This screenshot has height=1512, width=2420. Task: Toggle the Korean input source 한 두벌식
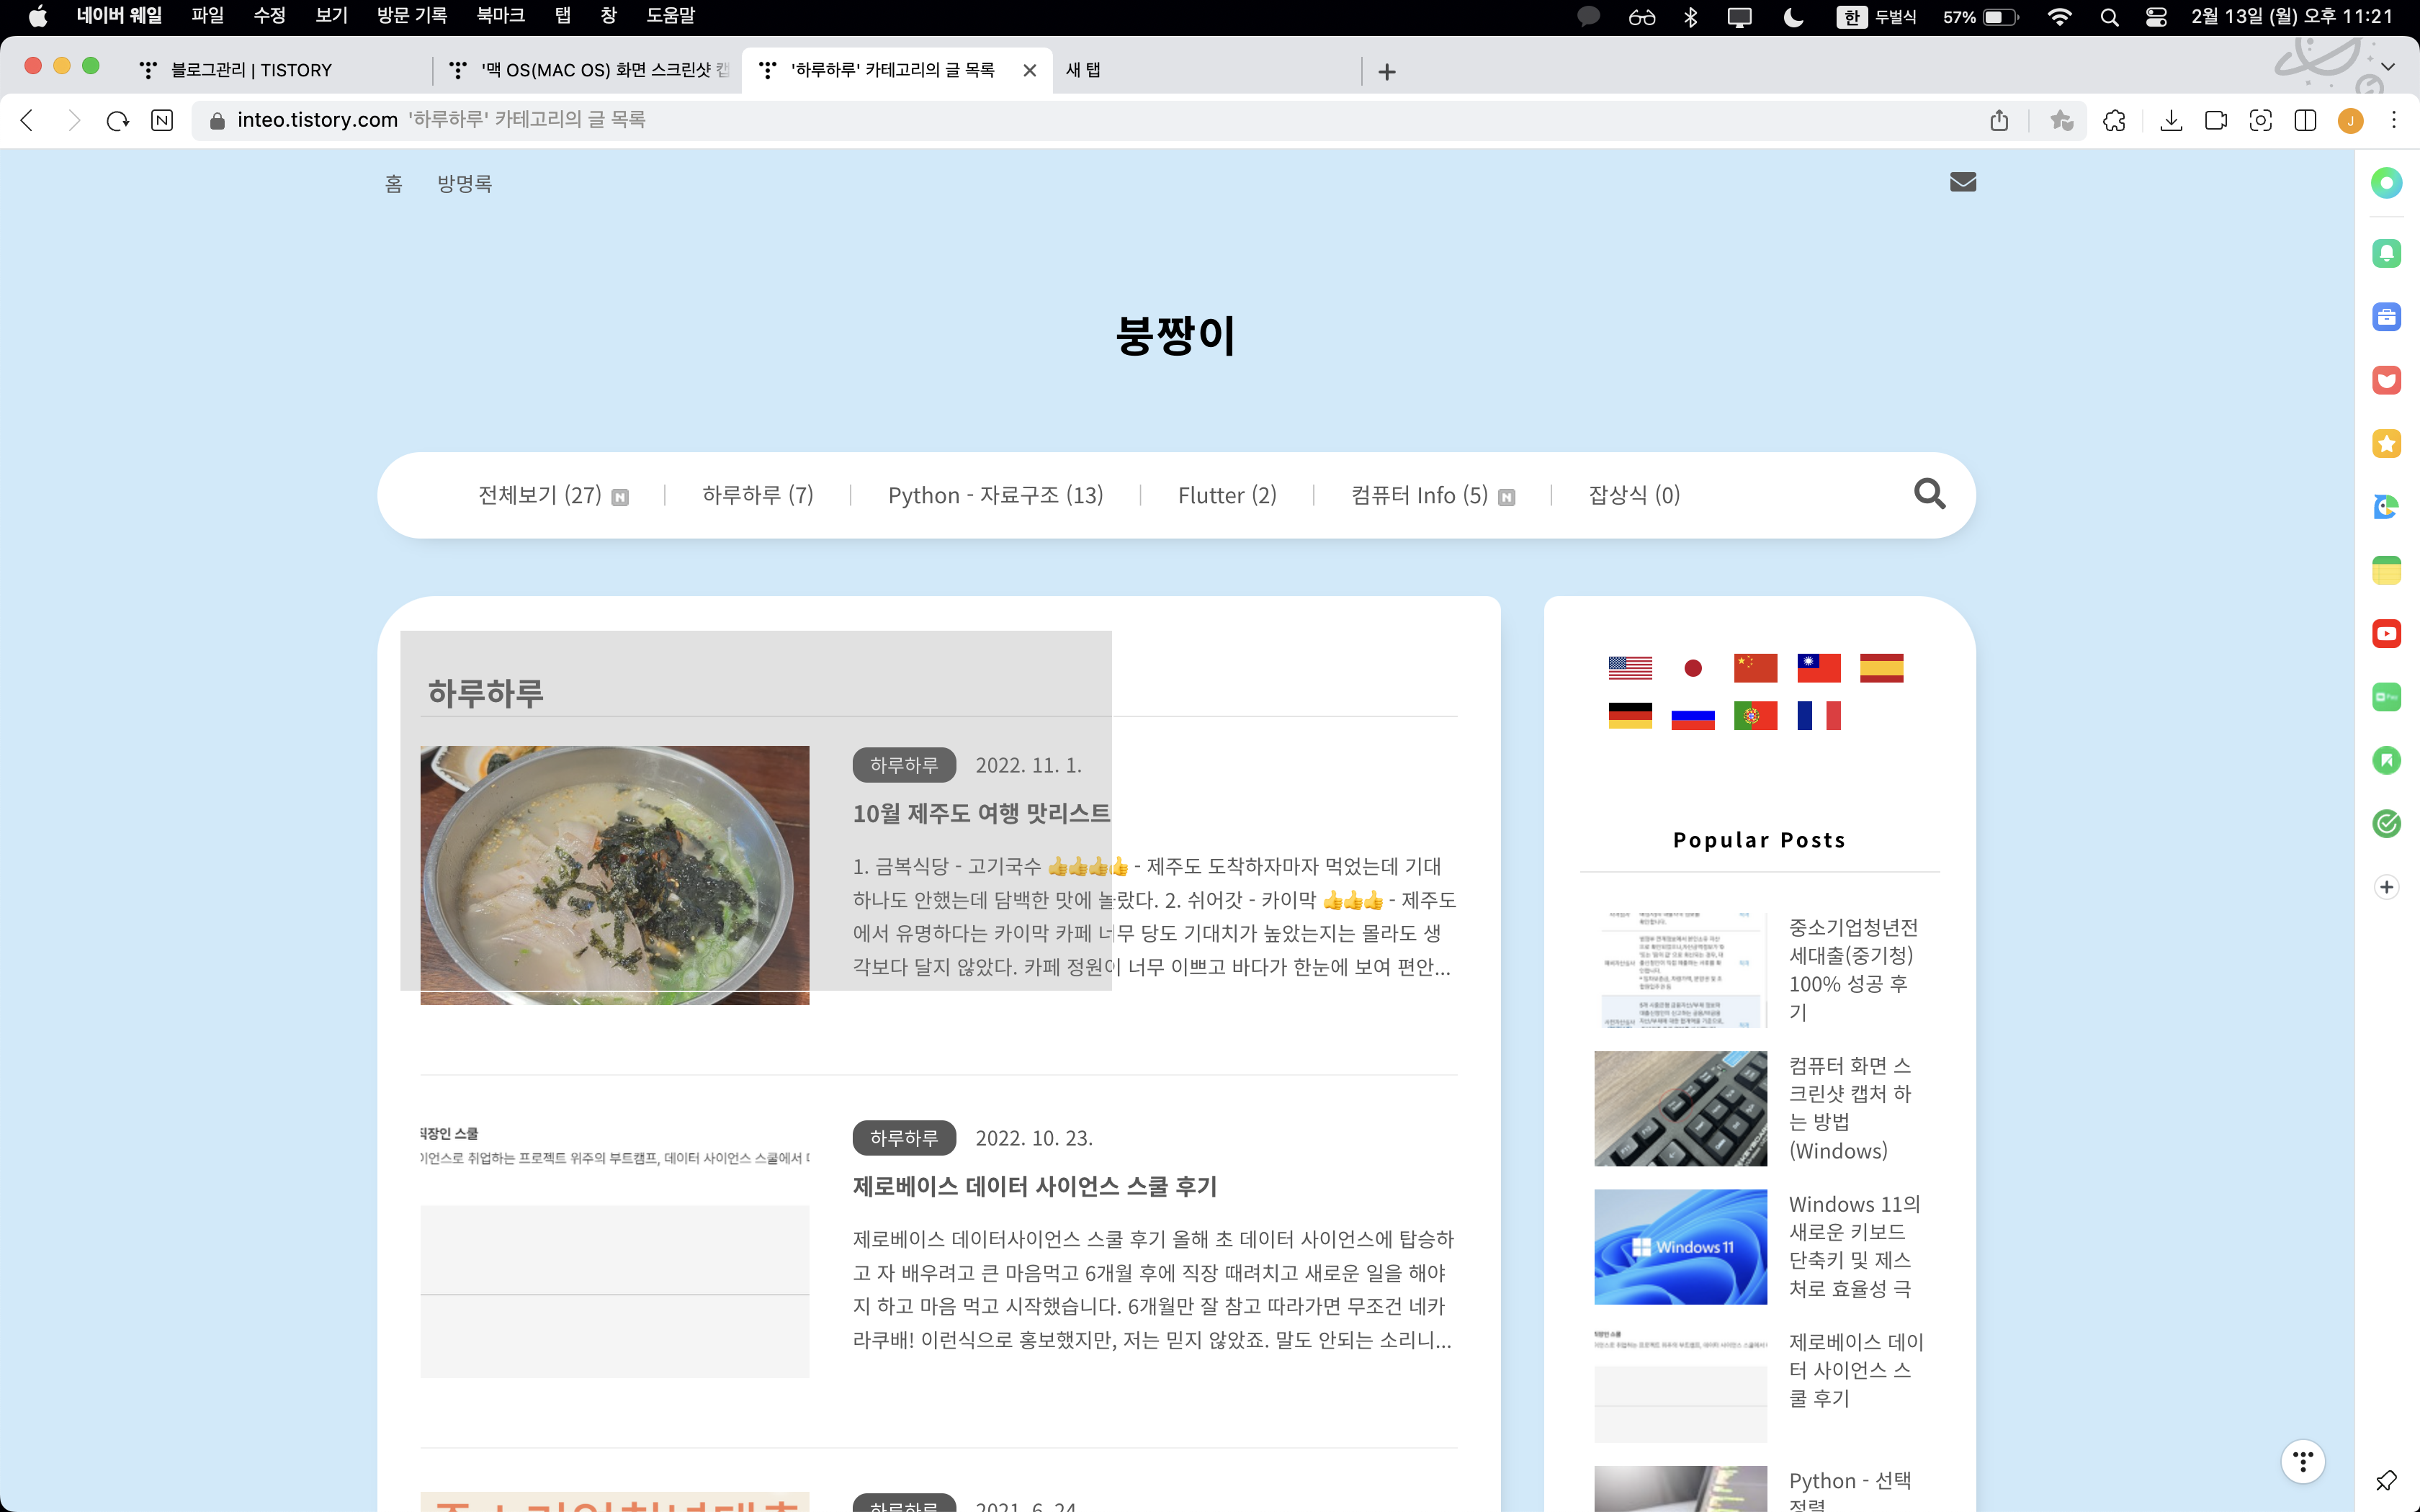1876,17
